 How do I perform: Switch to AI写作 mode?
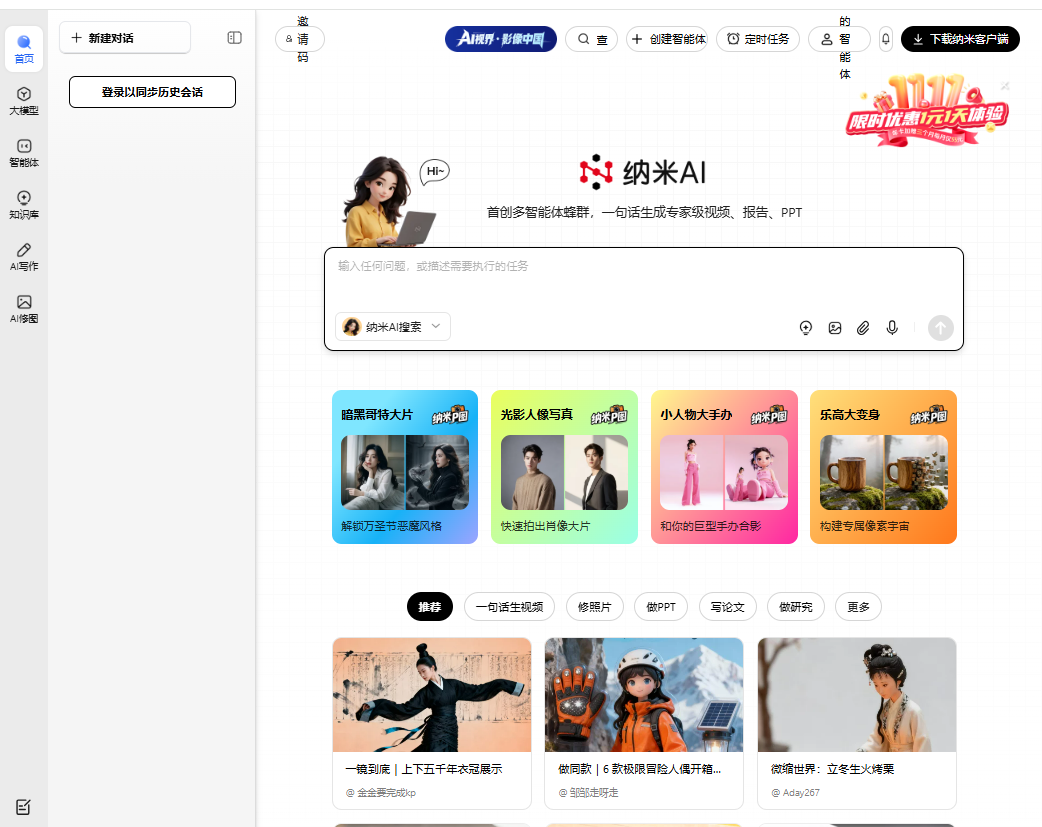click(23, 257)
